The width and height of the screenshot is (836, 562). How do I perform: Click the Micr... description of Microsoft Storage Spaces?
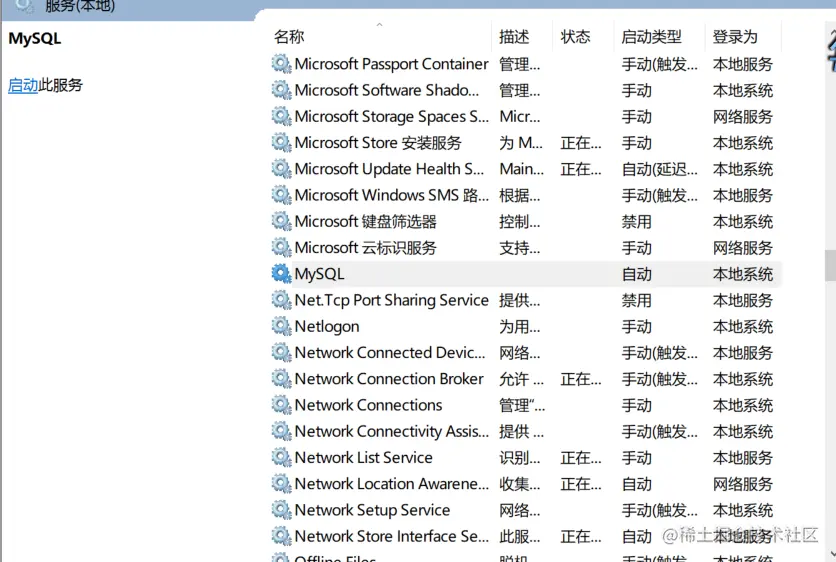click(x=519, y=116)
